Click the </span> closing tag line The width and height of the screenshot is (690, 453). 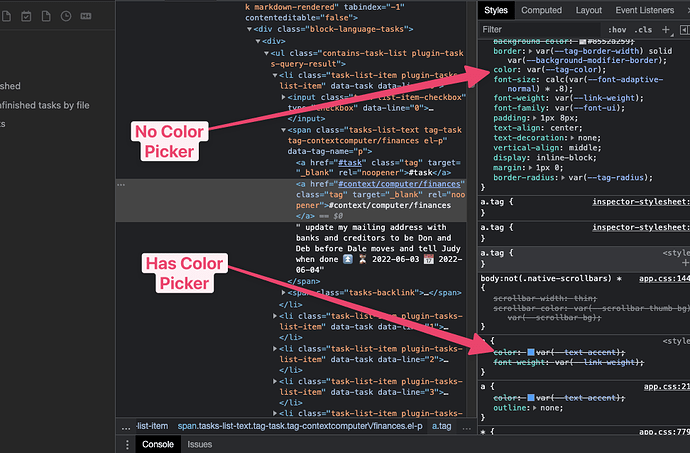304,282
